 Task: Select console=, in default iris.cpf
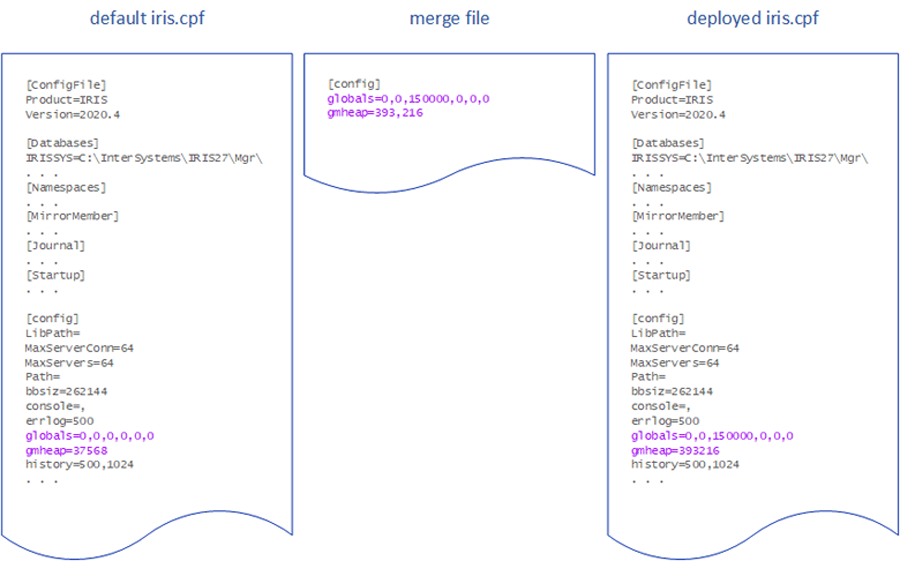click(55, 407)
